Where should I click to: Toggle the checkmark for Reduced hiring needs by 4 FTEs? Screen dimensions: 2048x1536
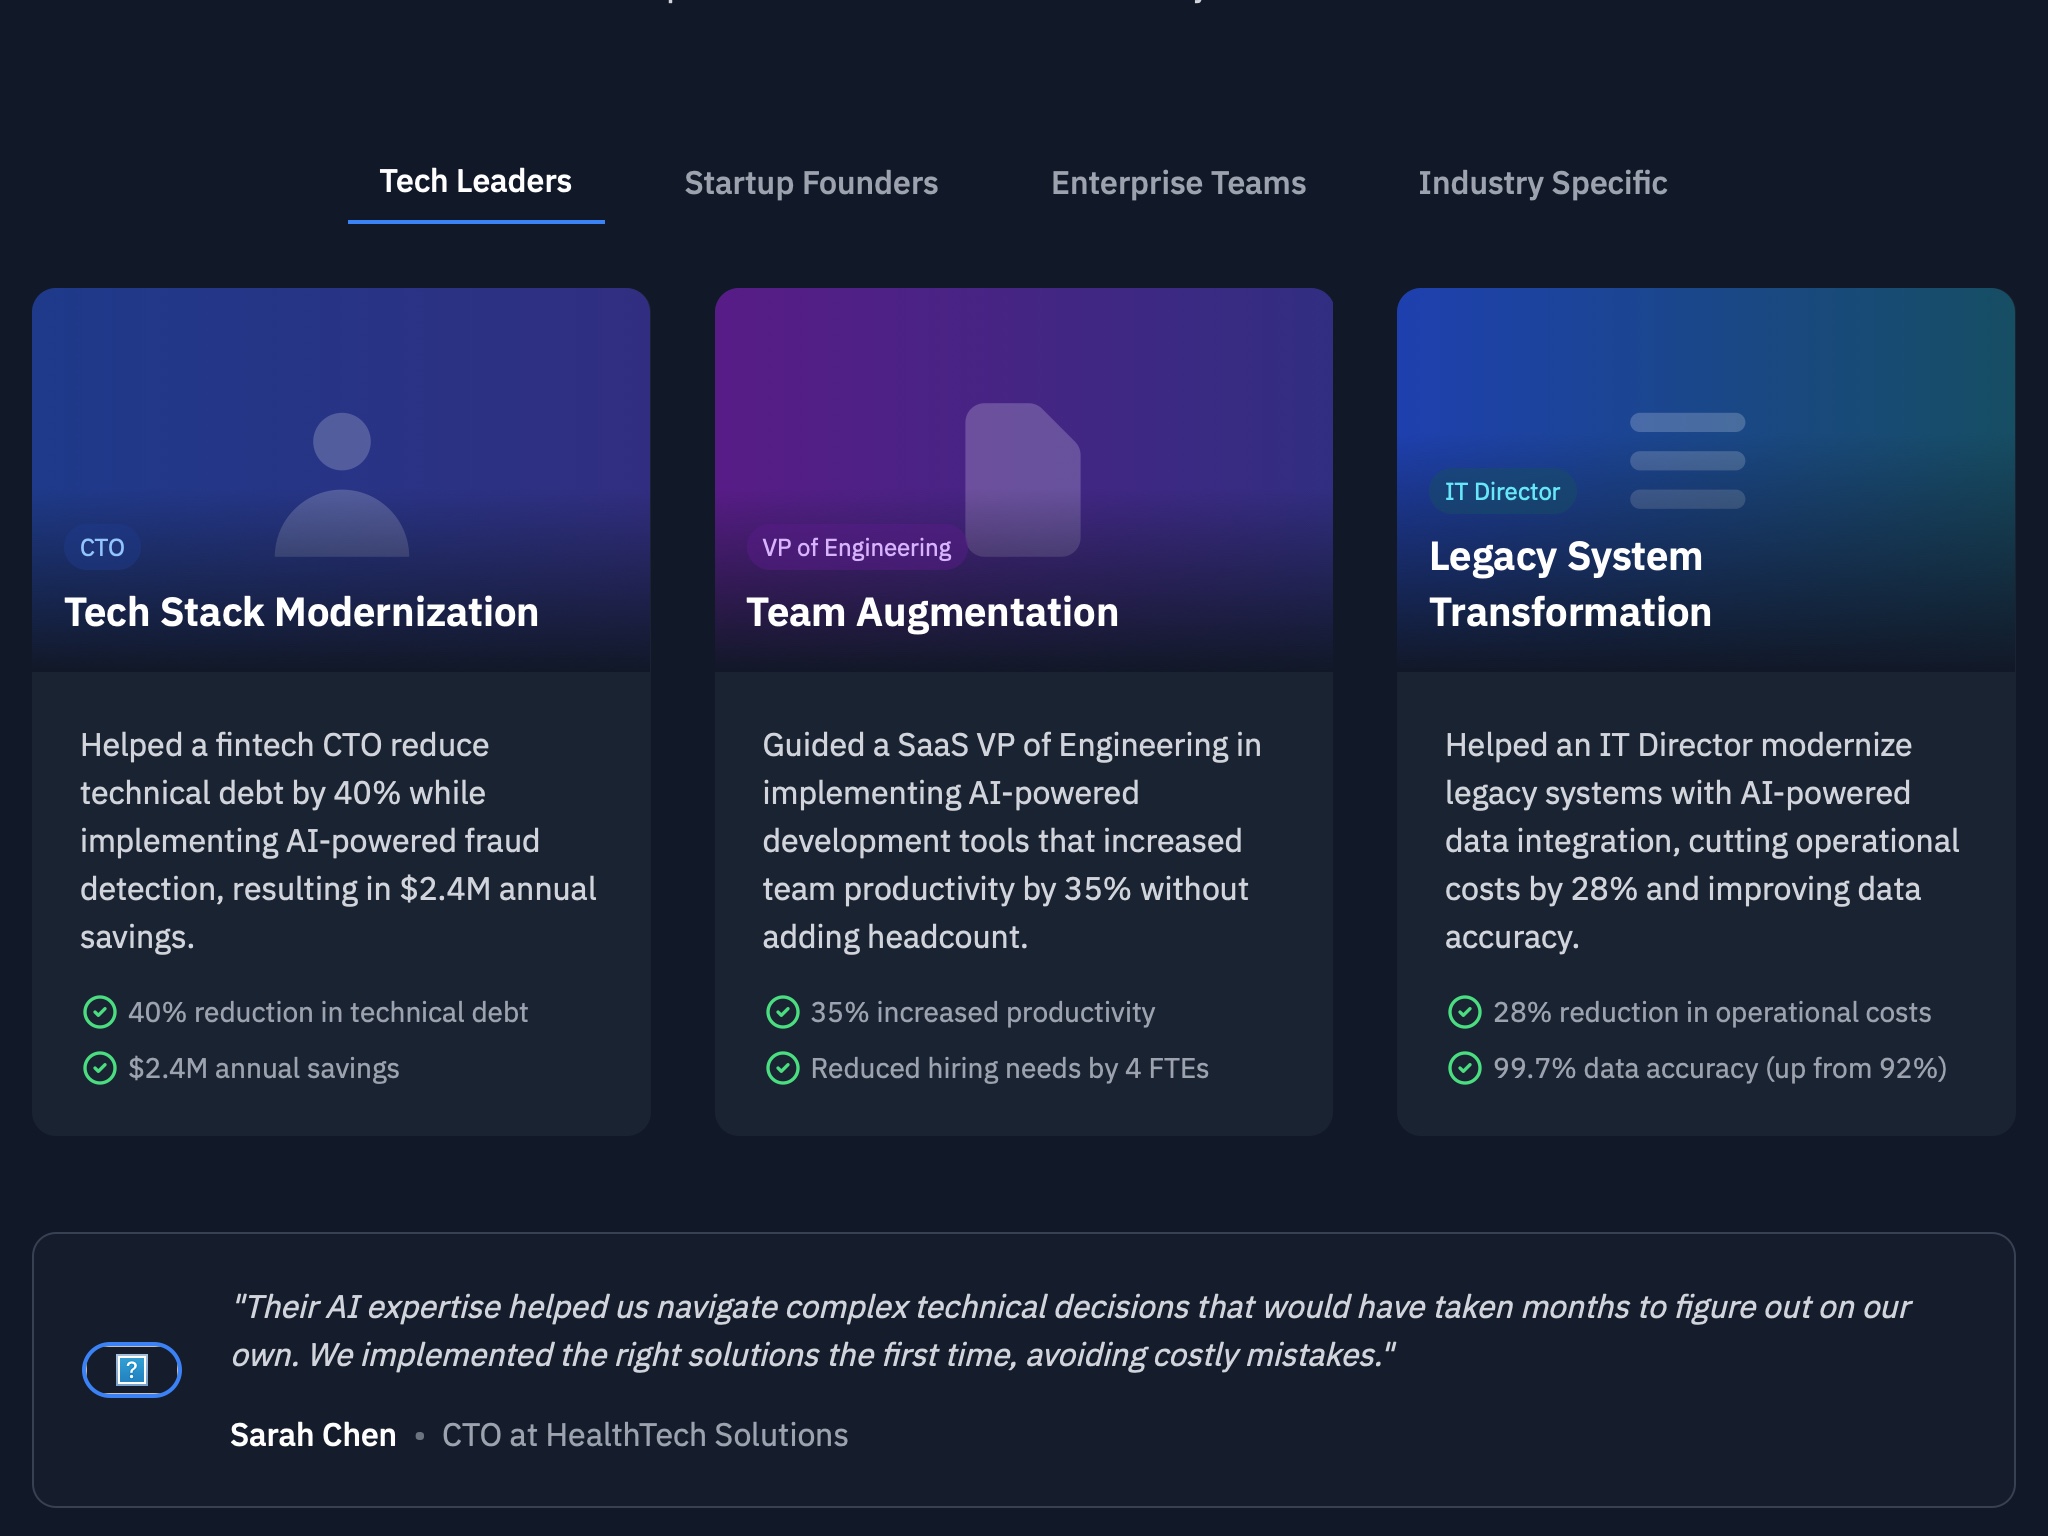[782, 1068]
